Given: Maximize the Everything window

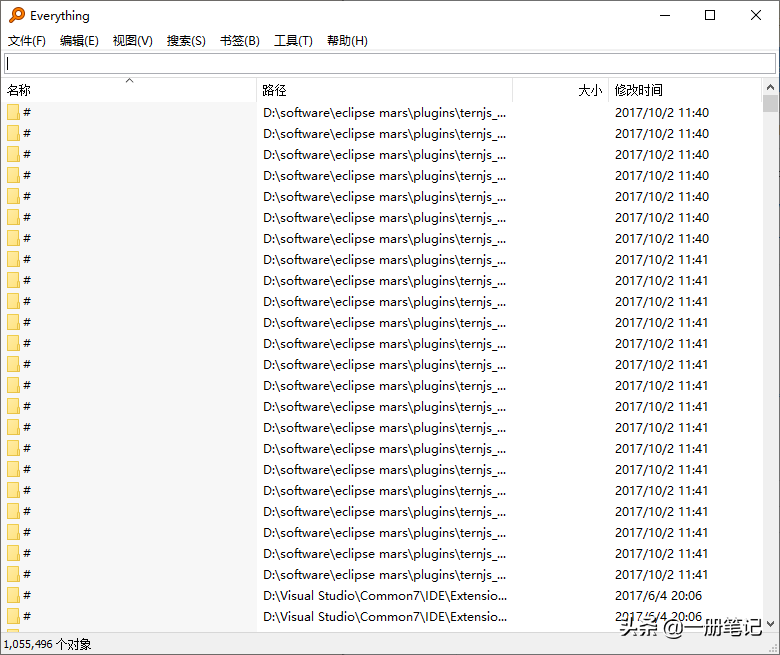Looking at the screenshot, I should click(710, 15).
